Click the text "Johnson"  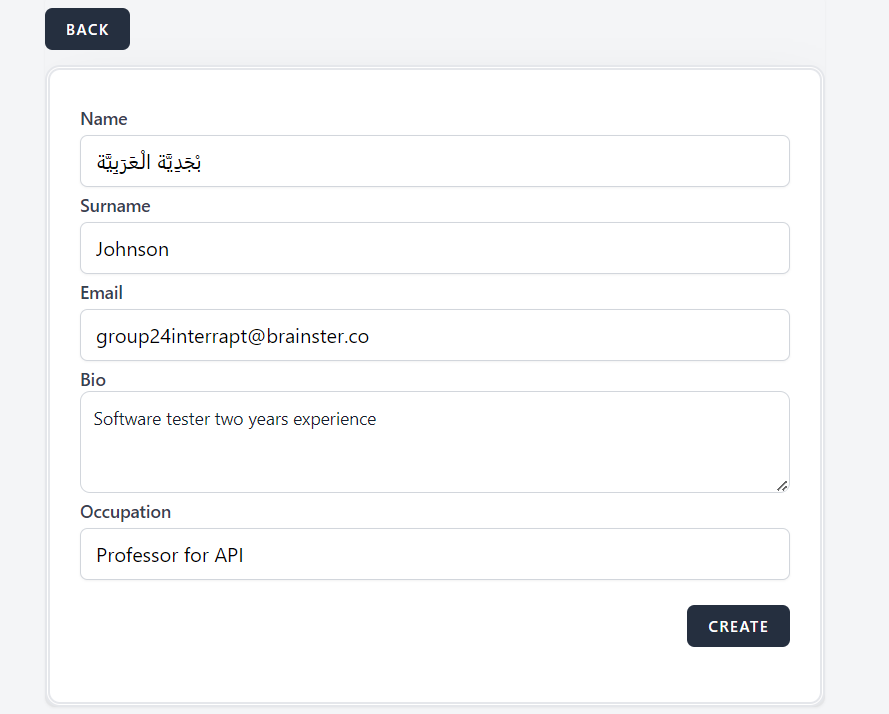(132, 249)
